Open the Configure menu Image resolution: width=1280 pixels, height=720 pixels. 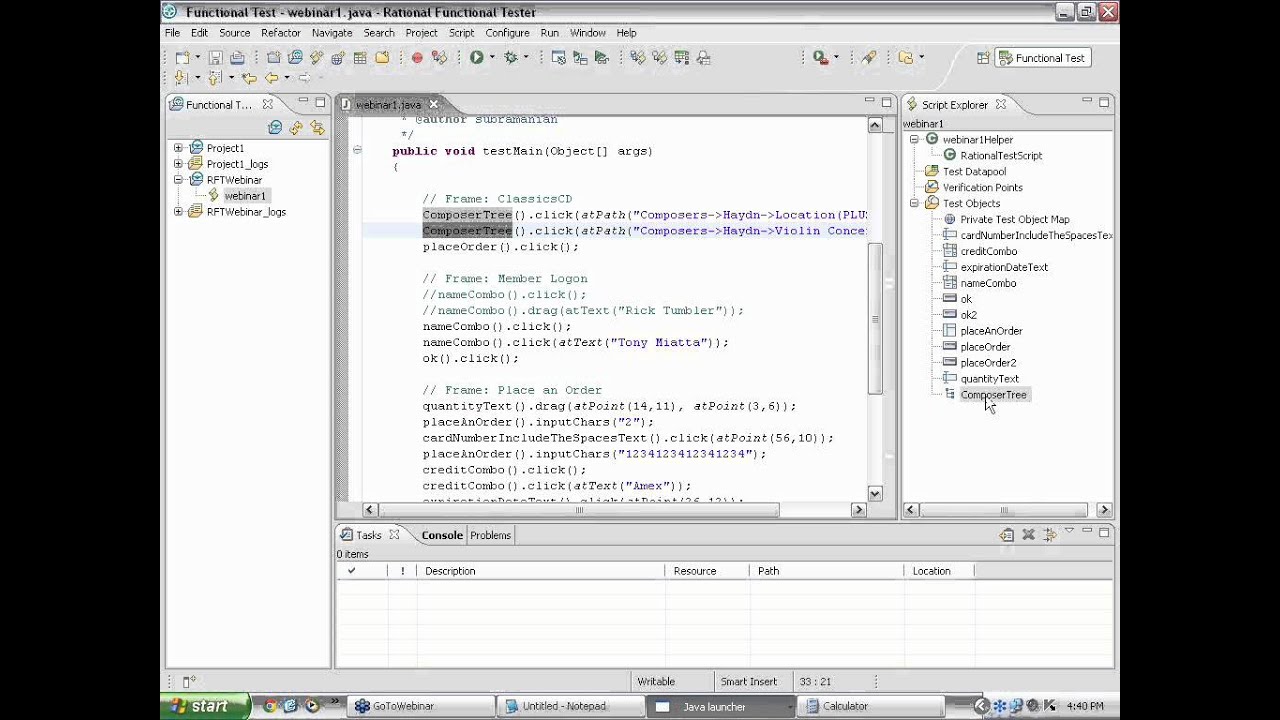(x=507, y=33)
